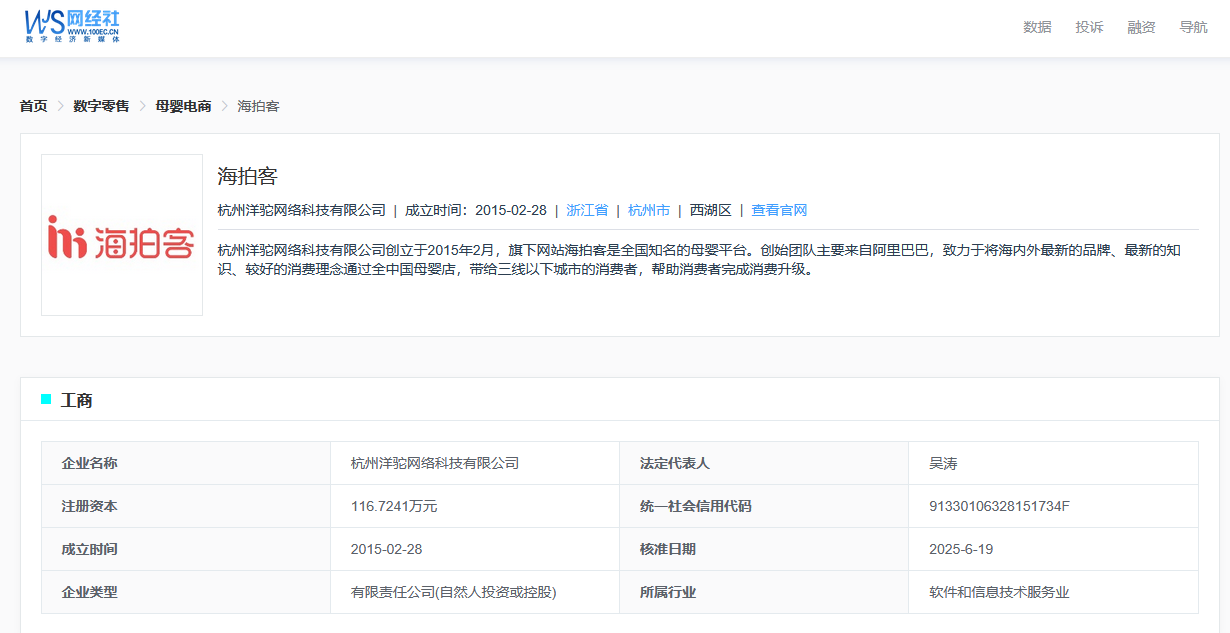Select the 软件和信息技术服务业 value
The height and width of the screenshot is (633, 1230).
click(999, 592)
